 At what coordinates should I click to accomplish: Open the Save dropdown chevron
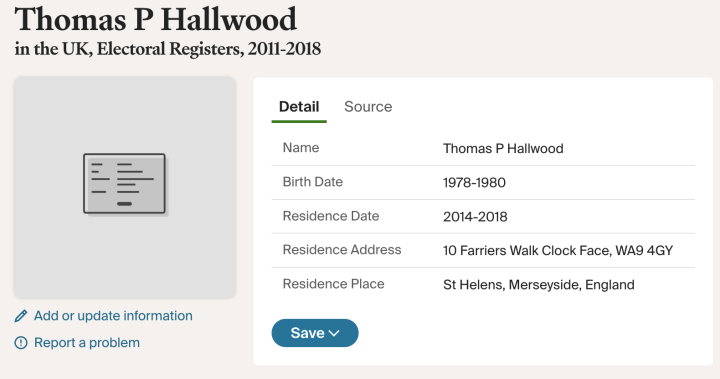[335, 333]
